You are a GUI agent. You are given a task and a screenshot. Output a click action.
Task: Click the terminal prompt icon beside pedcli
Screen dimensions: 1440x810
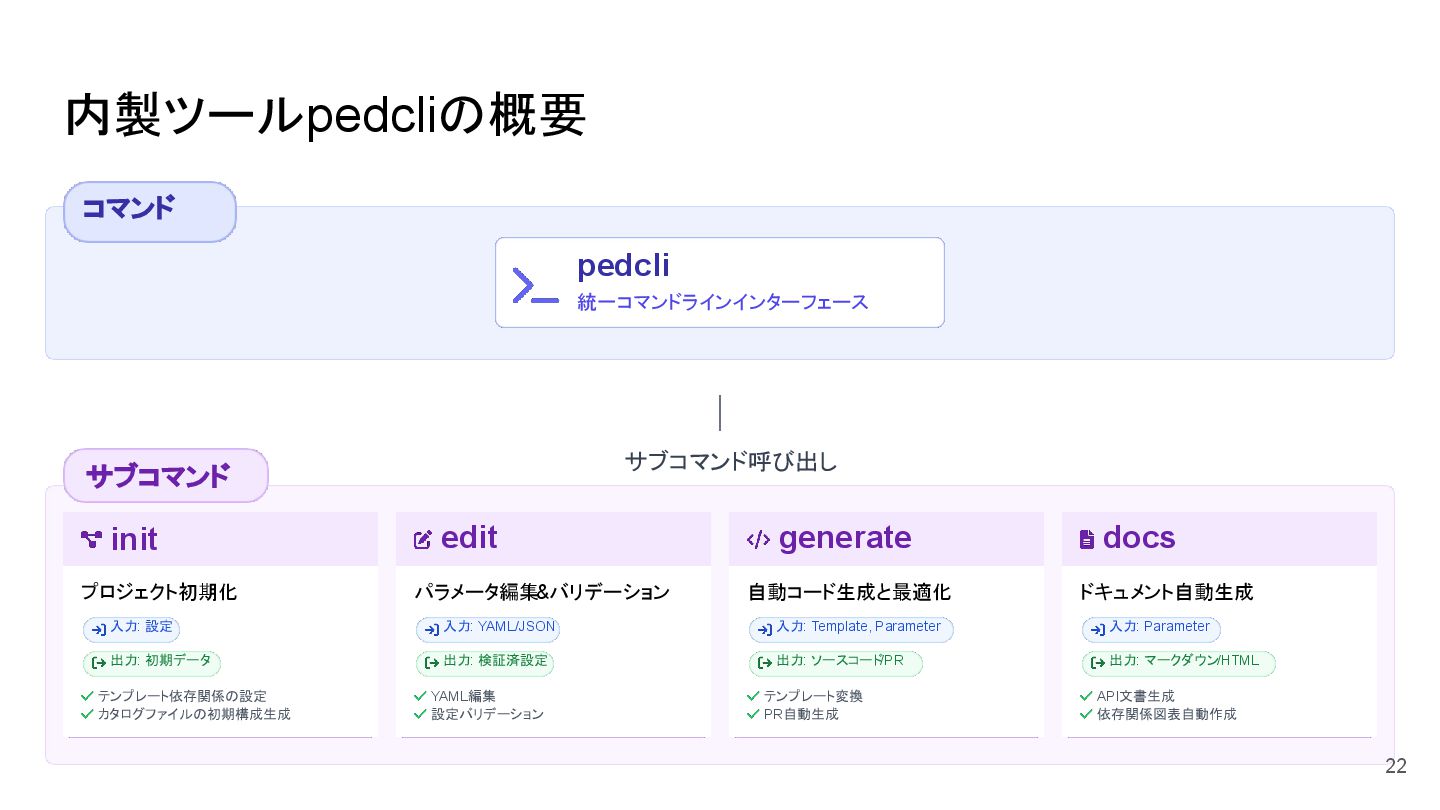coord(535,285)
